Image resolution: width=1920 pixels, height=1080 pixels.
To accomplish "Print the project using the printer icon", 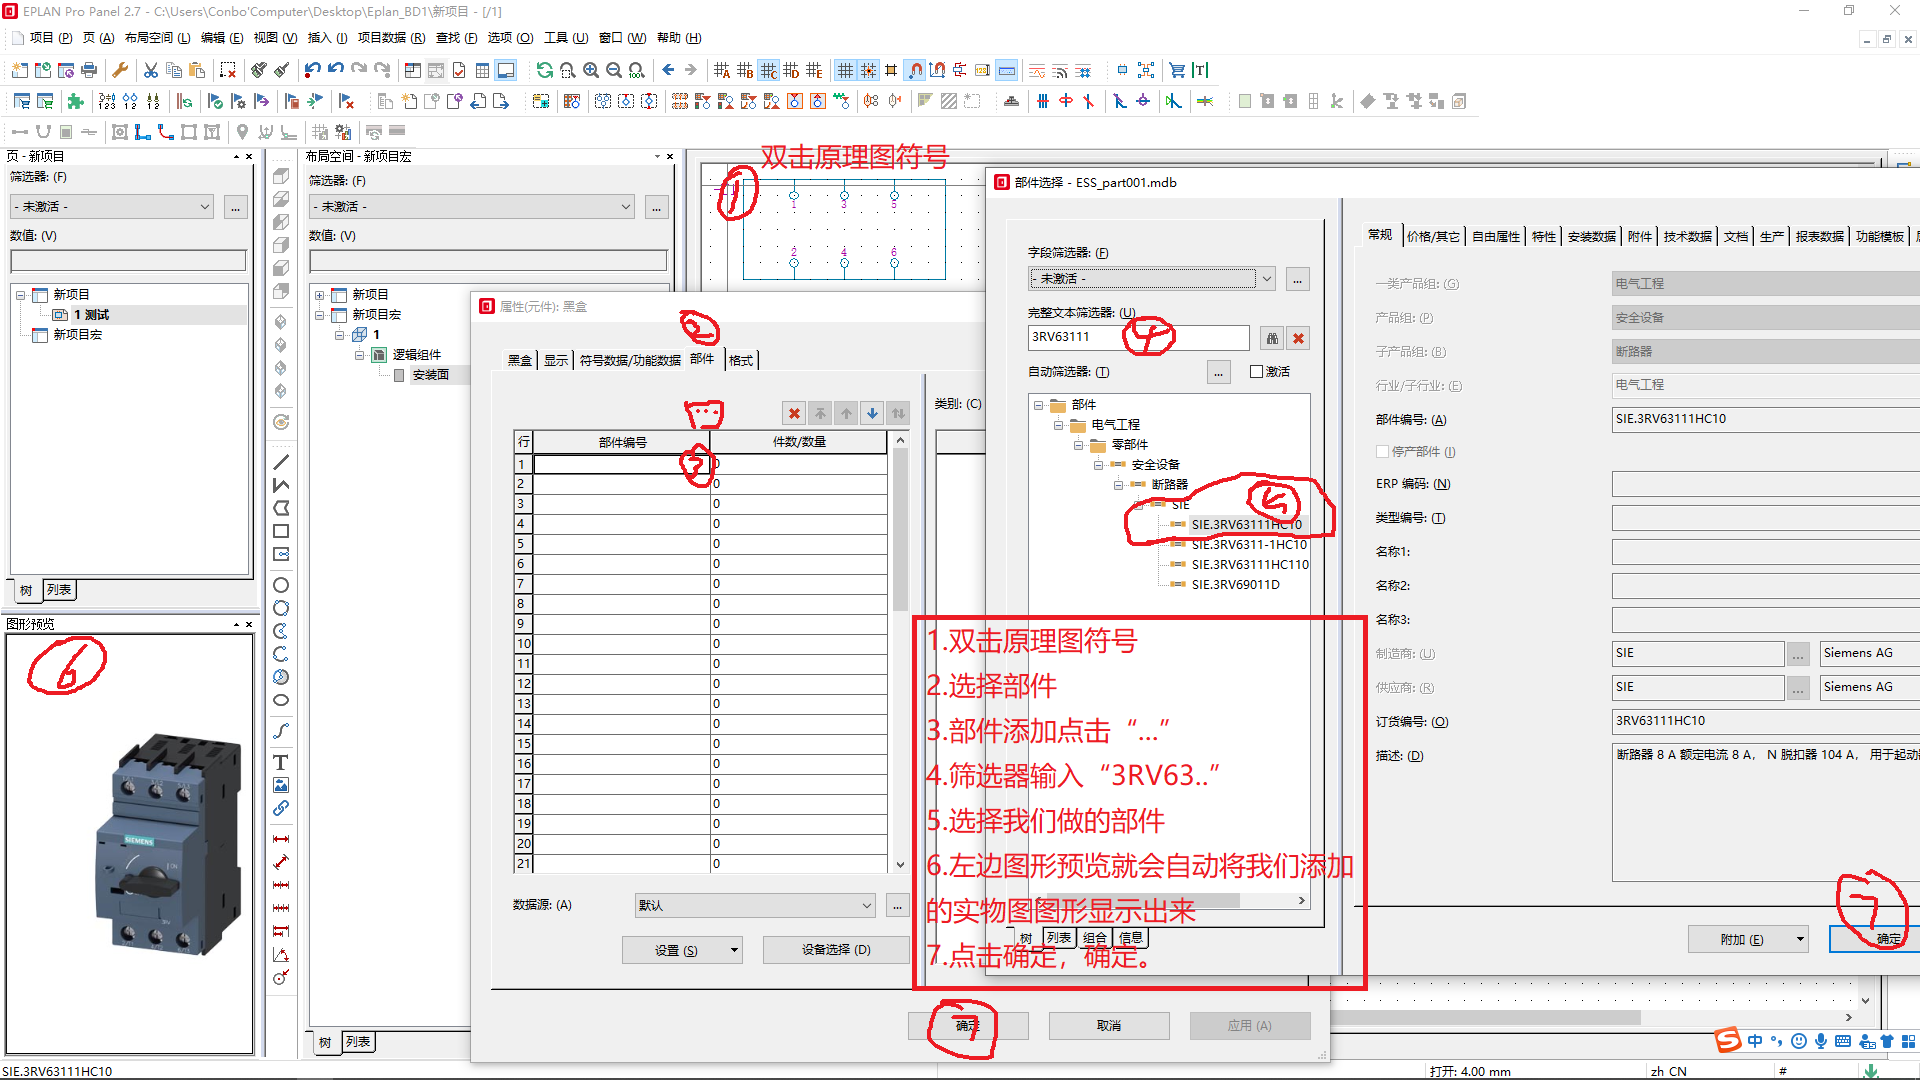I will (x=89, y=70).
